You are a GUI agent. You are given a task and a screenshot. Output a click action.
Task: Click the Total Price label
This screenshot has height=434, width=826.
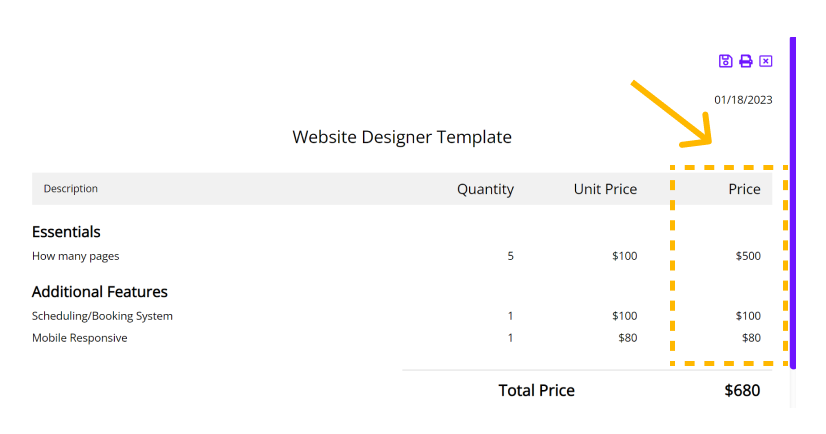[536, 390]
